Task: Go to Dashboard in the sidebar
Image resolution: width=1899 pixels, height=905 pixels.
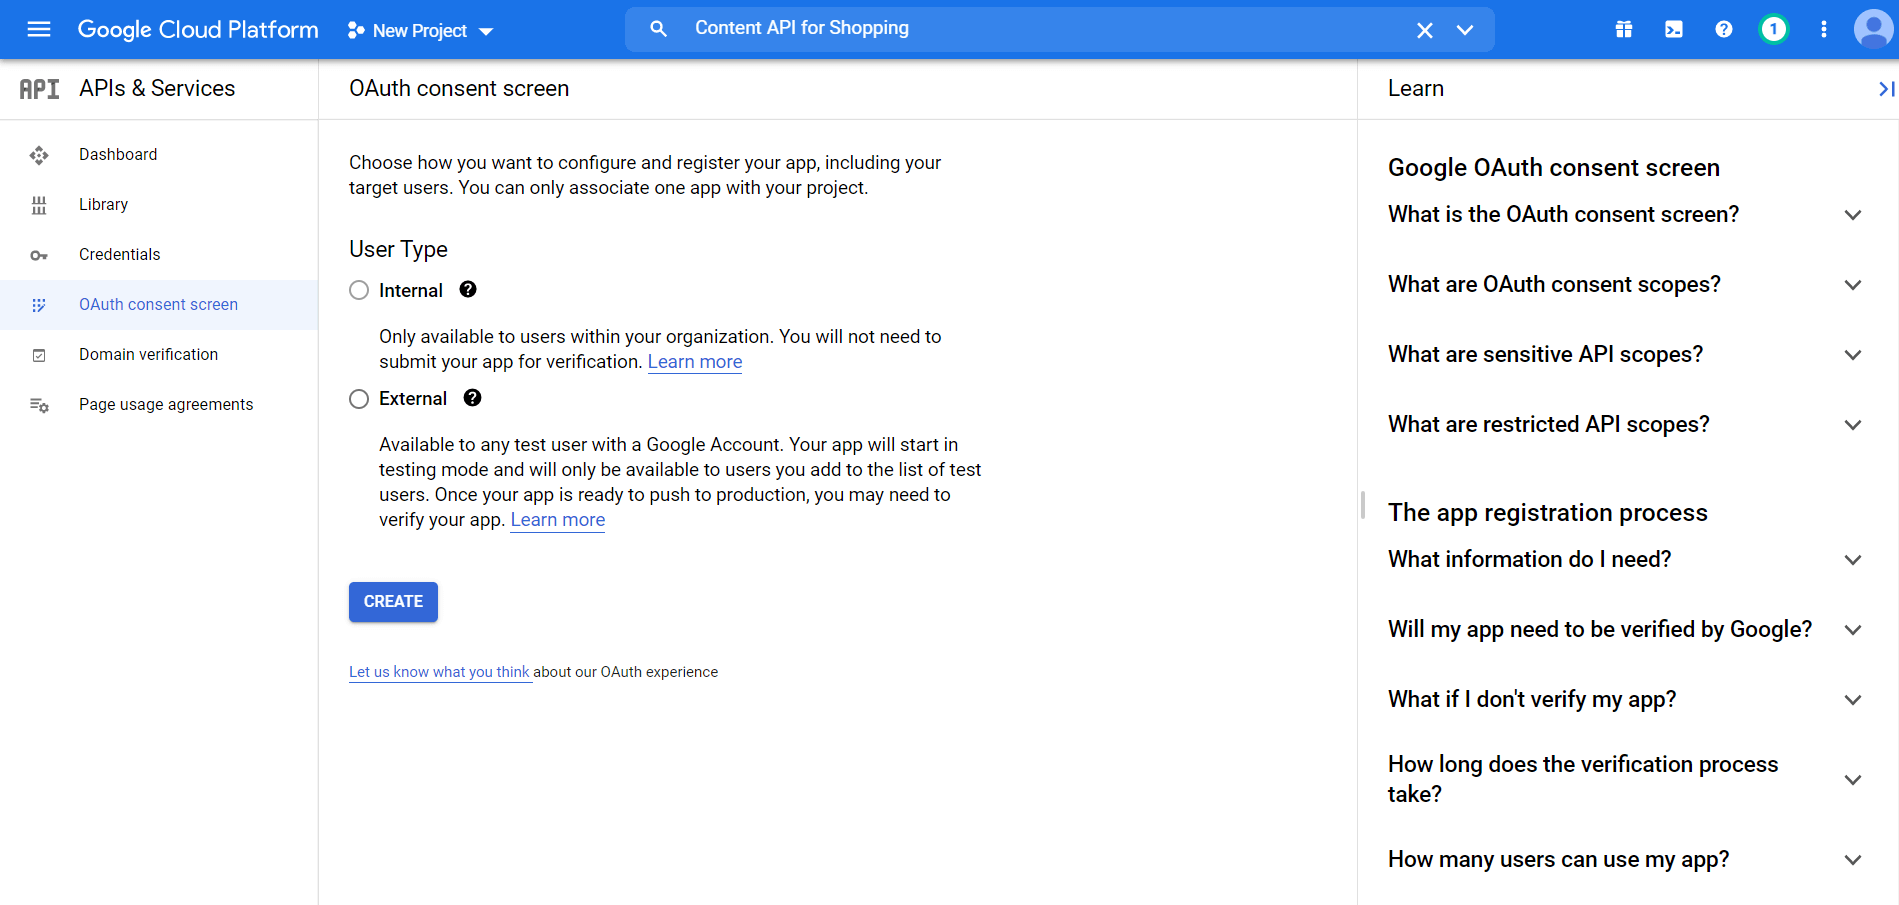Action: click(x=159, y=155)
